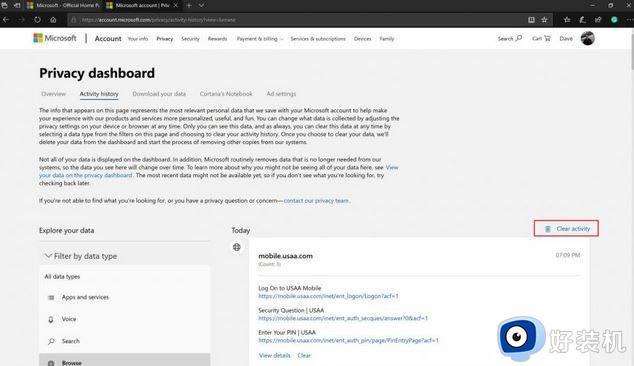
Task: Click the globe icon beside mobile.usaa.com entry
Action: [237, 247]
